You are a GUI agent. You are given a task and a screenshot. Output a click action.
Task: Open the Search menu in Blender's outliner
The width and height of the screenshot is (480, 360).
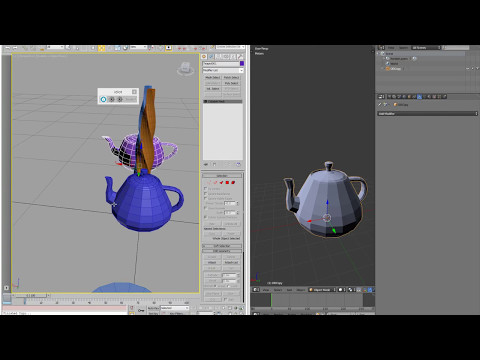(x=403, y=48)
